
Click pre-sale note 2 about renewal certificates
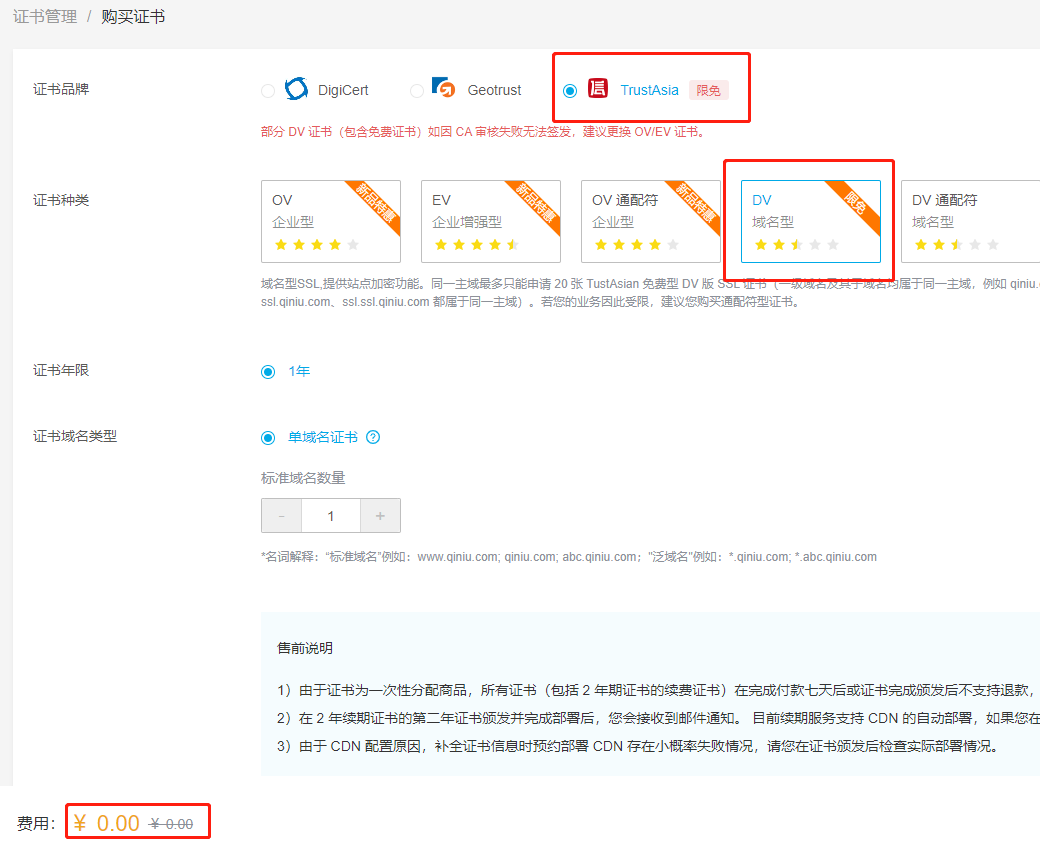pyautogui.click(x=659, y=718)
